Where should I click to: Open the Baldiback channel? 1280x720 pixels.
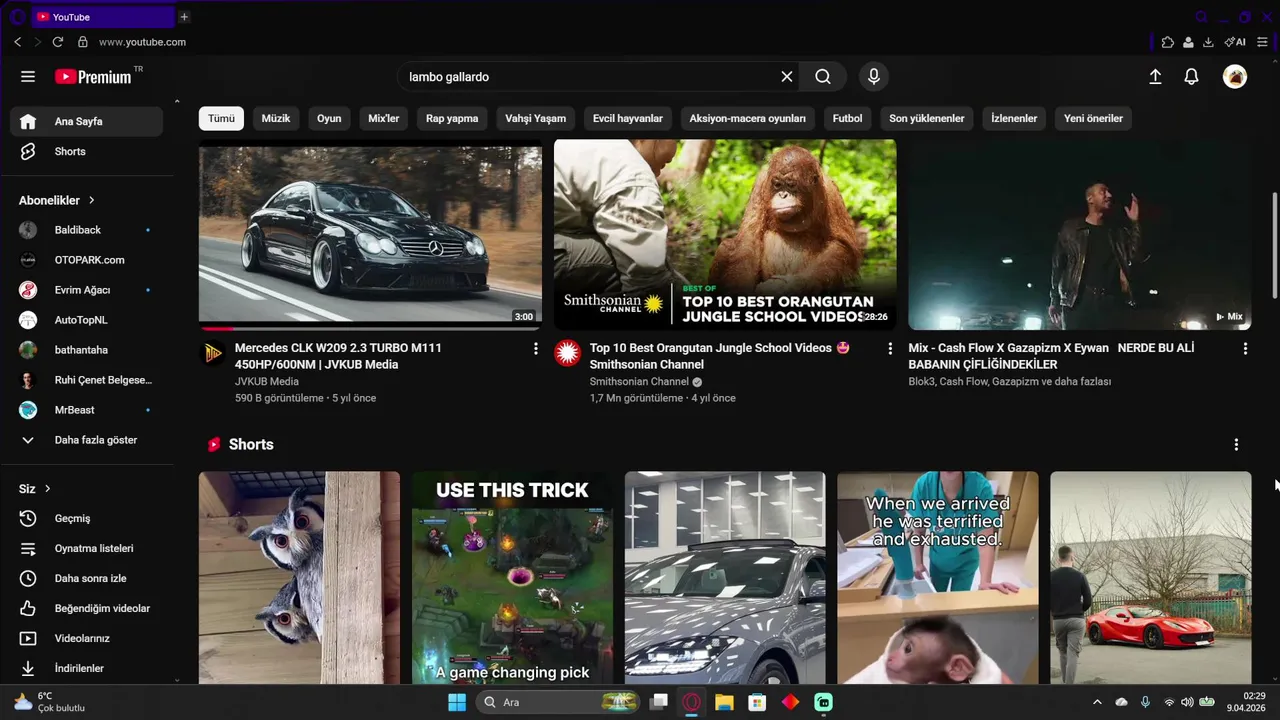click(87, 230)
